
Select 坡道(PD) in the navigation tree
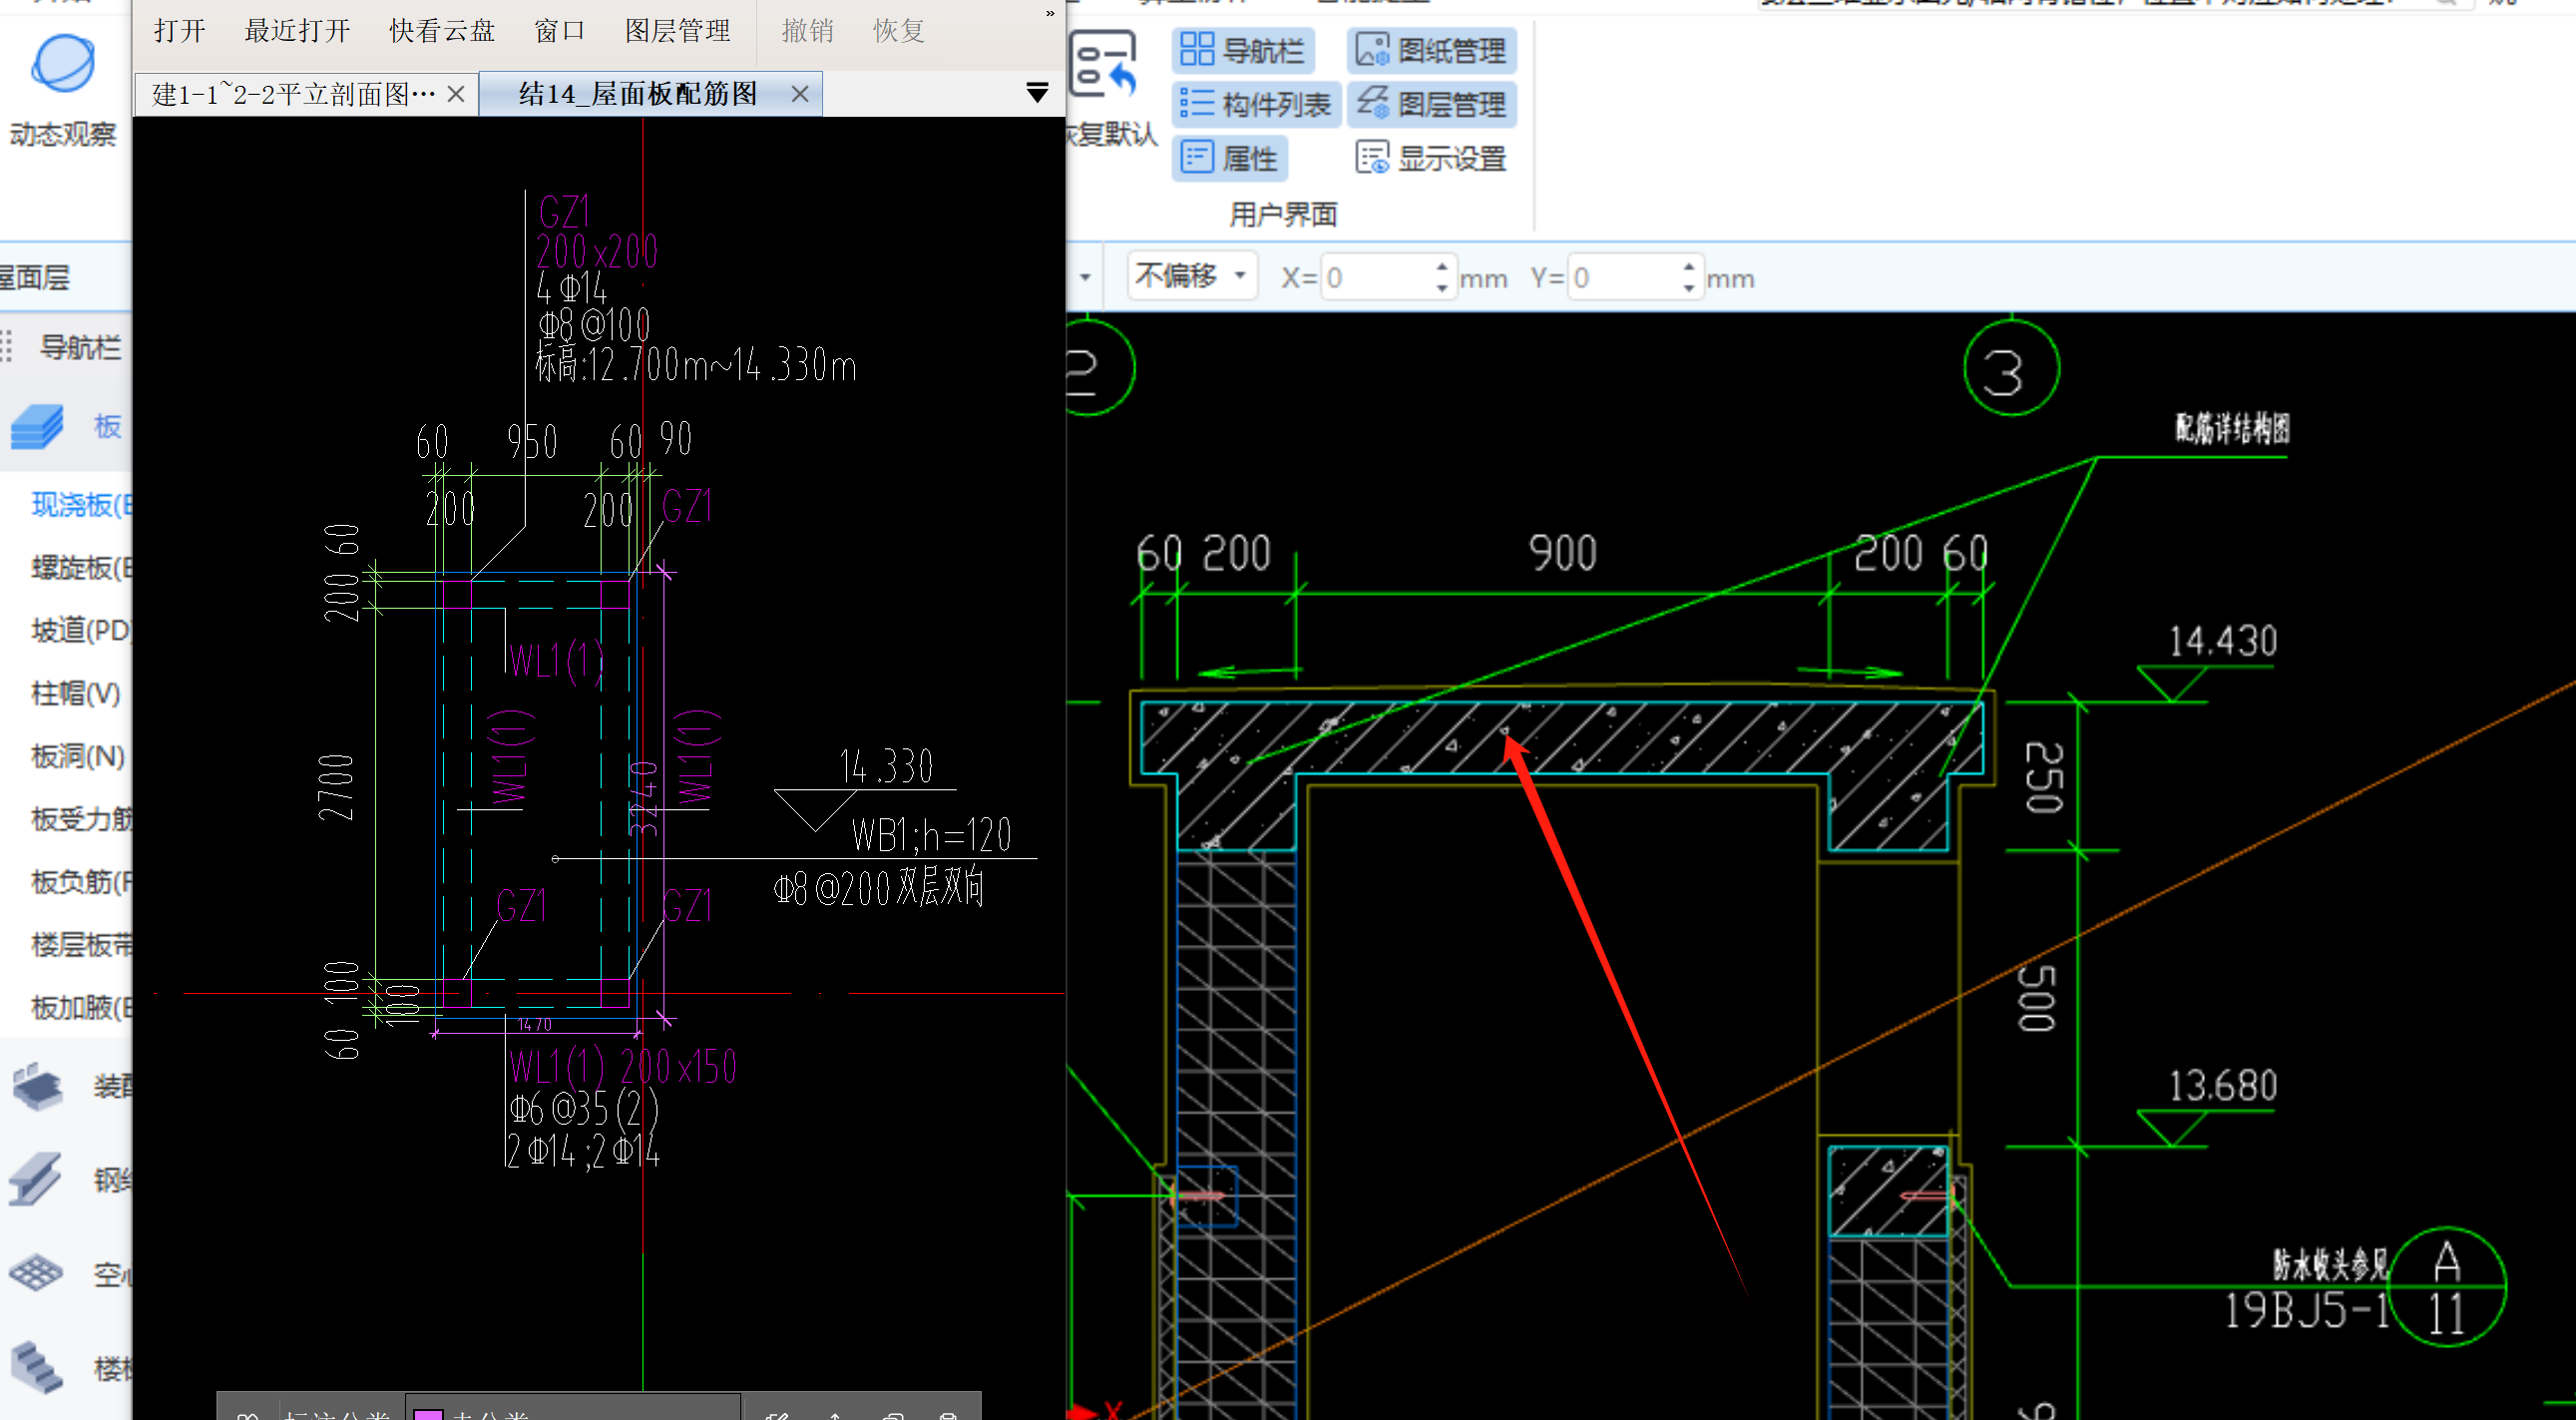pos(80,631)
